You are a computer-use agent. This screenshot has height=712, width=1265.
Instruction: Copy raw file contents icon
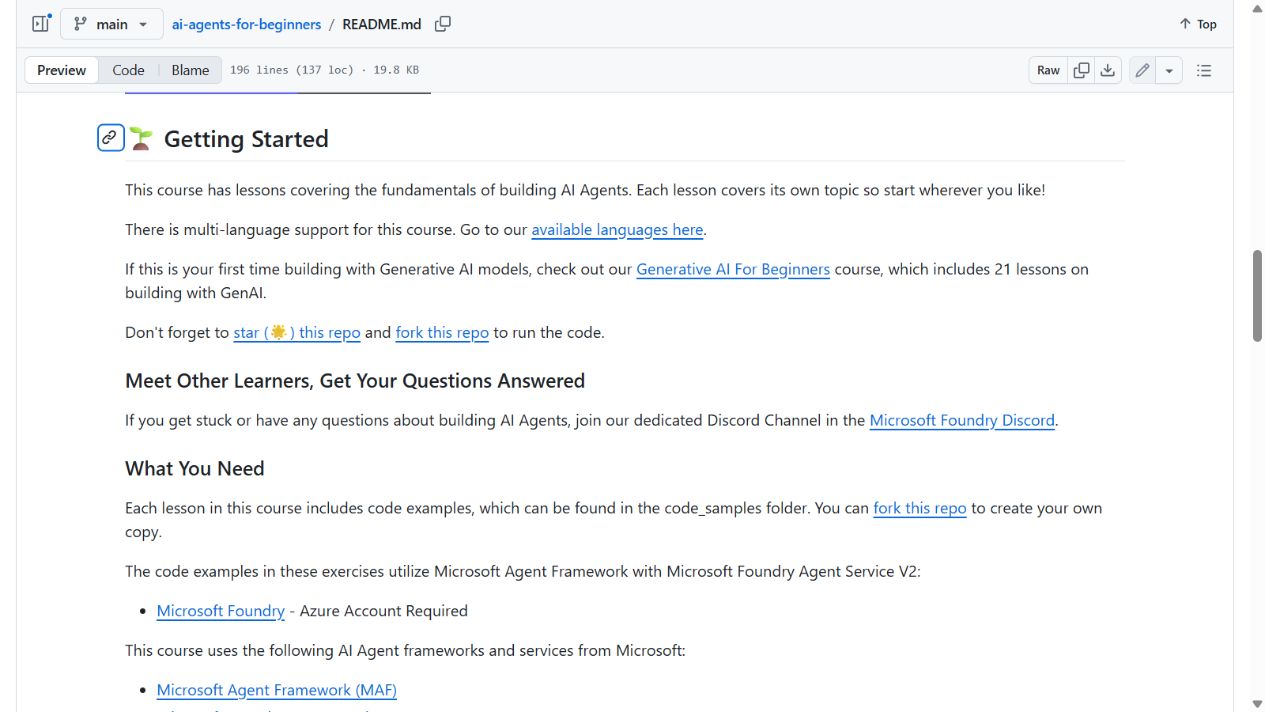pyautogui.click(x=1081, y=70)
